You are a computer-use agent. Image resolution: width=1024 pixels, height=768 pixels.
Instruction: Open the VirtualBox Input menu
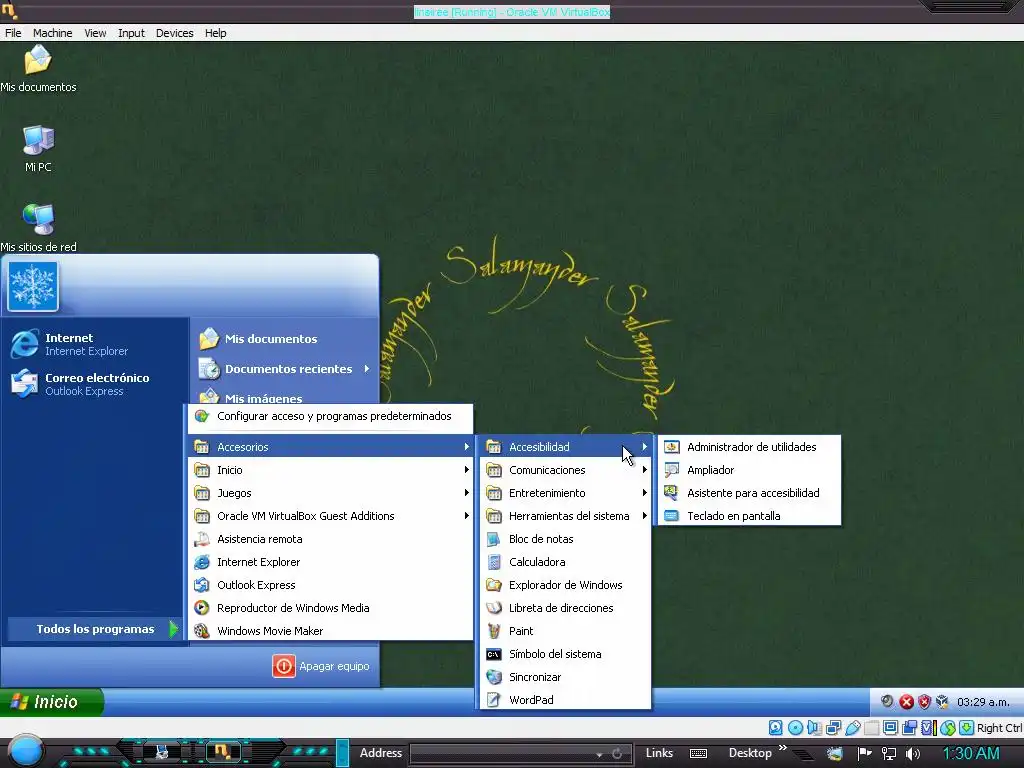click(131, 33)
